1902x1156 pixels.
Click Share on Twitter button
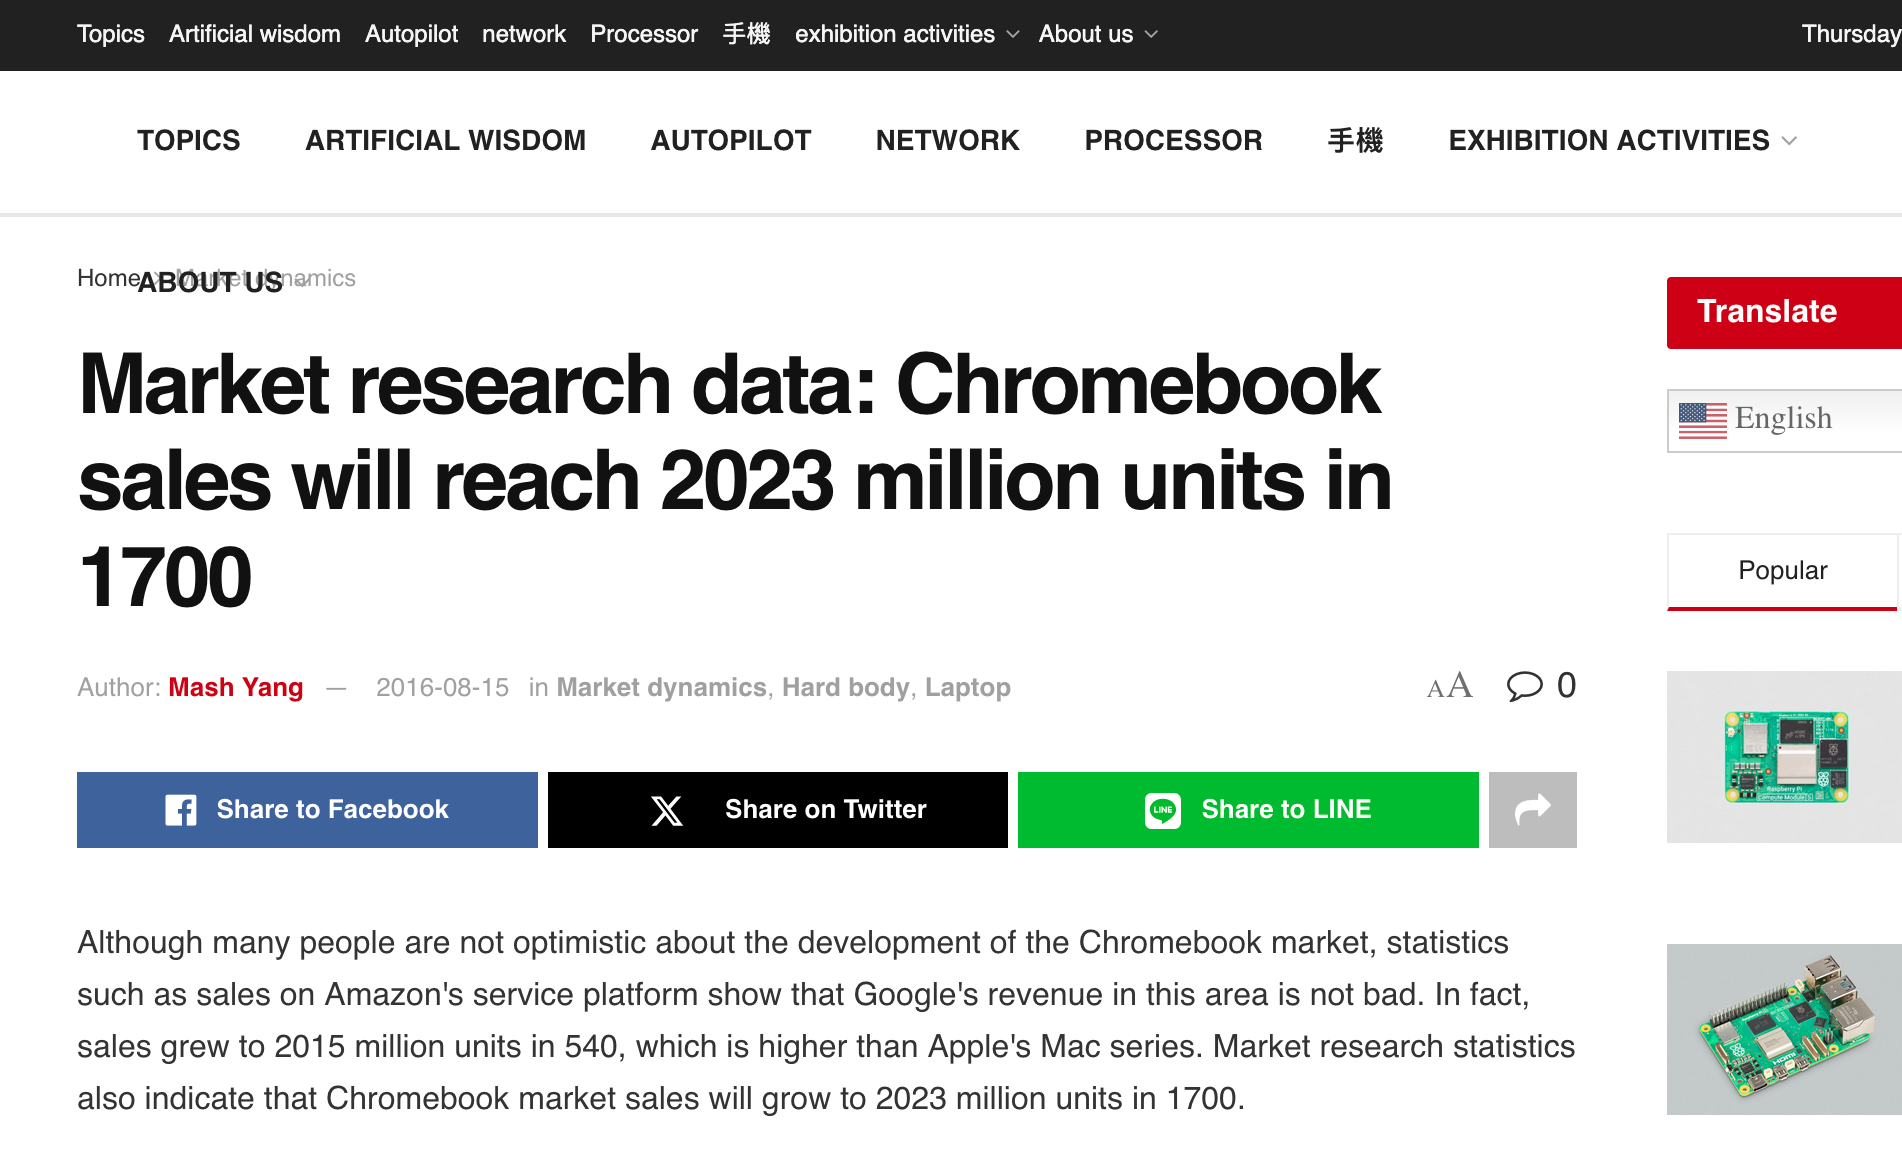click(778, 810)
